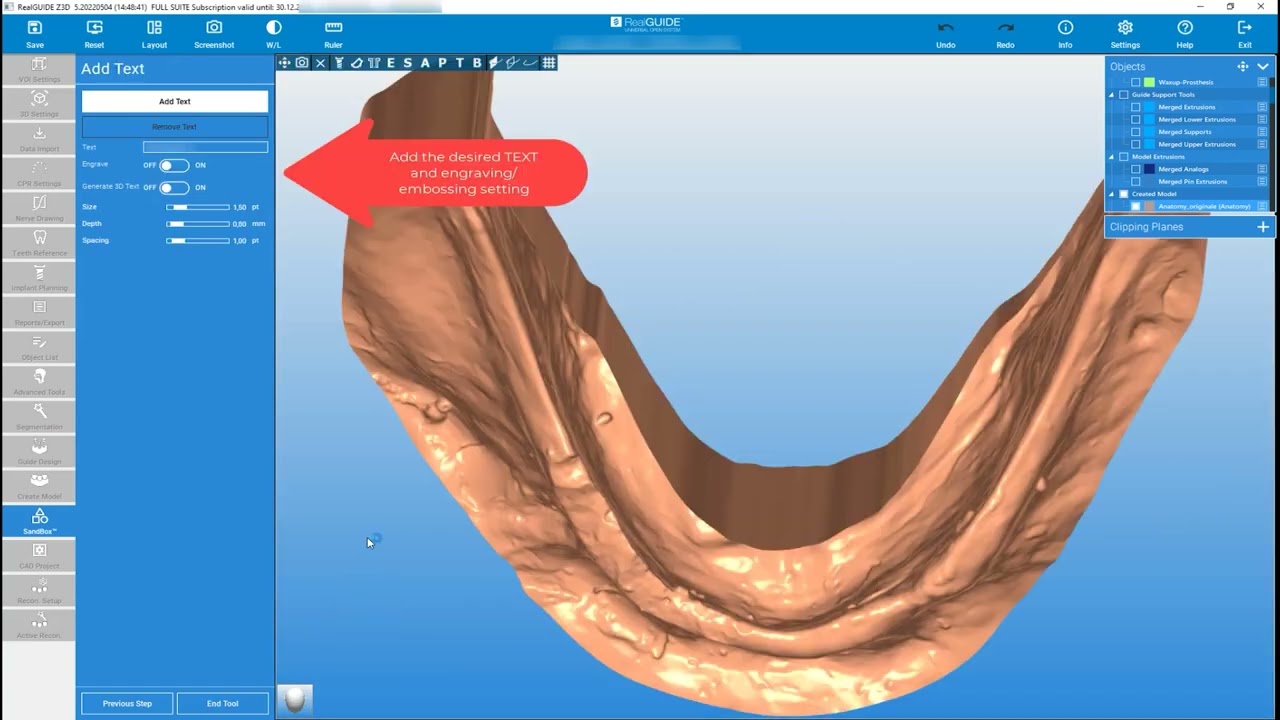This screenshot has height=720, width=1280.
Task: Select the P view button
Action: click(442, 63)
